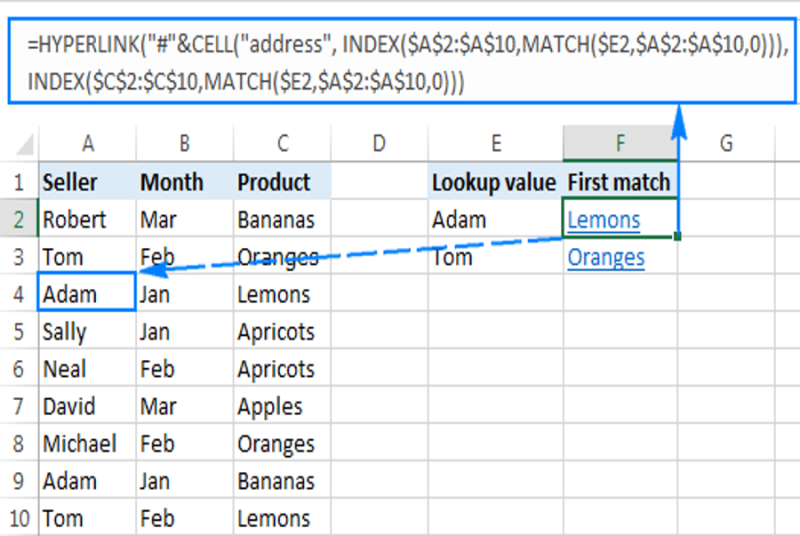Open the Oranges hyperlink in cell F3

606,258
